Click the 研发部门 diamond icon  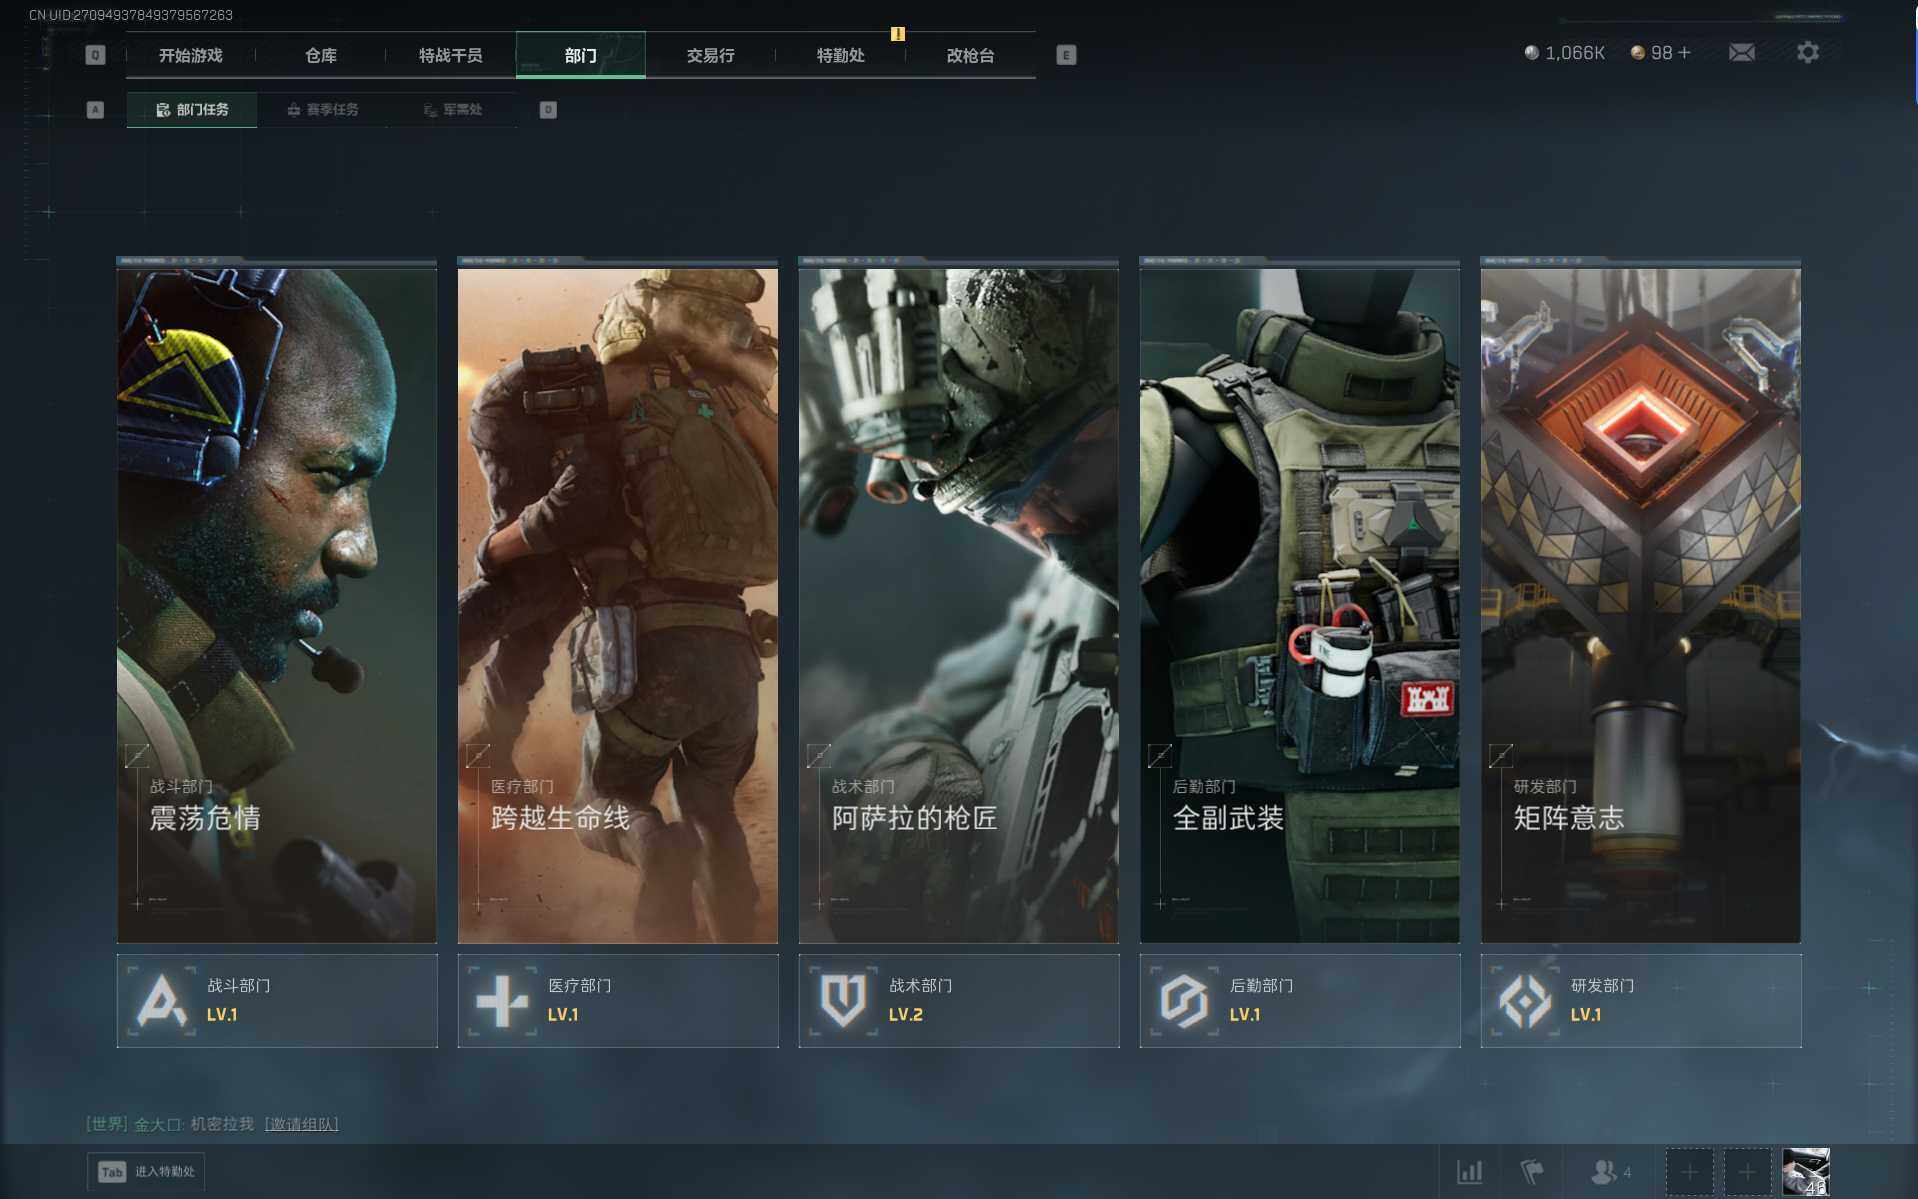point(1525,1001)
